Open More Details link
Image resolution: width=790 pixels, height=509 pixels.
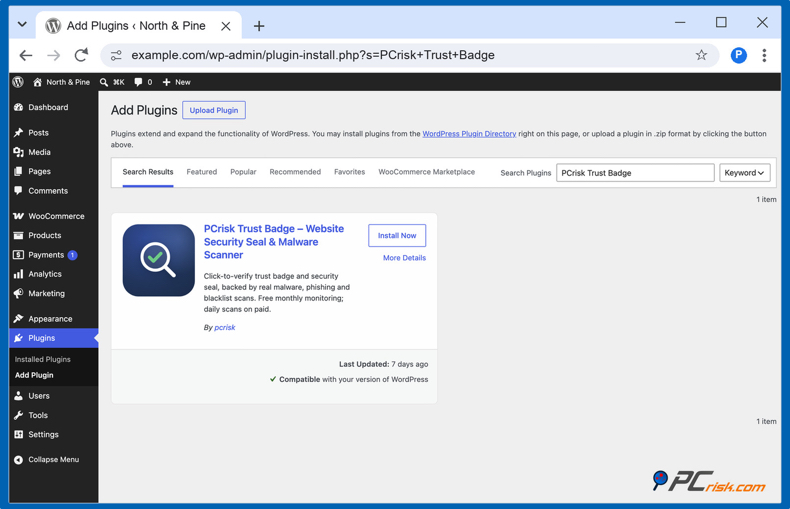pyautogui.click(x=404, y=258)
